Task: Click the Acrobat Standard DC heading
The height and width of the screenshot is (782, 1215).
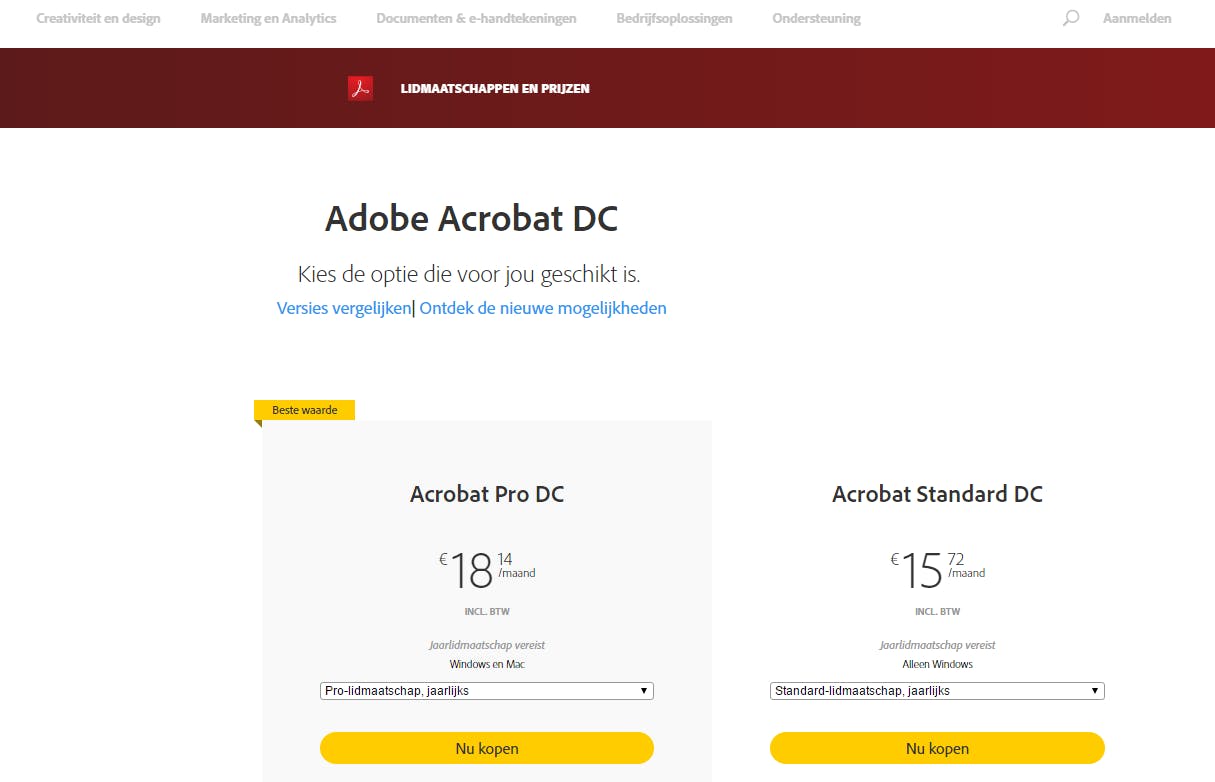Action: [x=937, y=494]
